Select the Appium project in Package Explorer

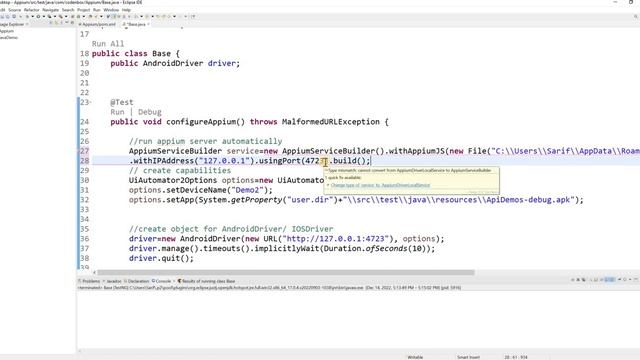(x=7, y=31)
